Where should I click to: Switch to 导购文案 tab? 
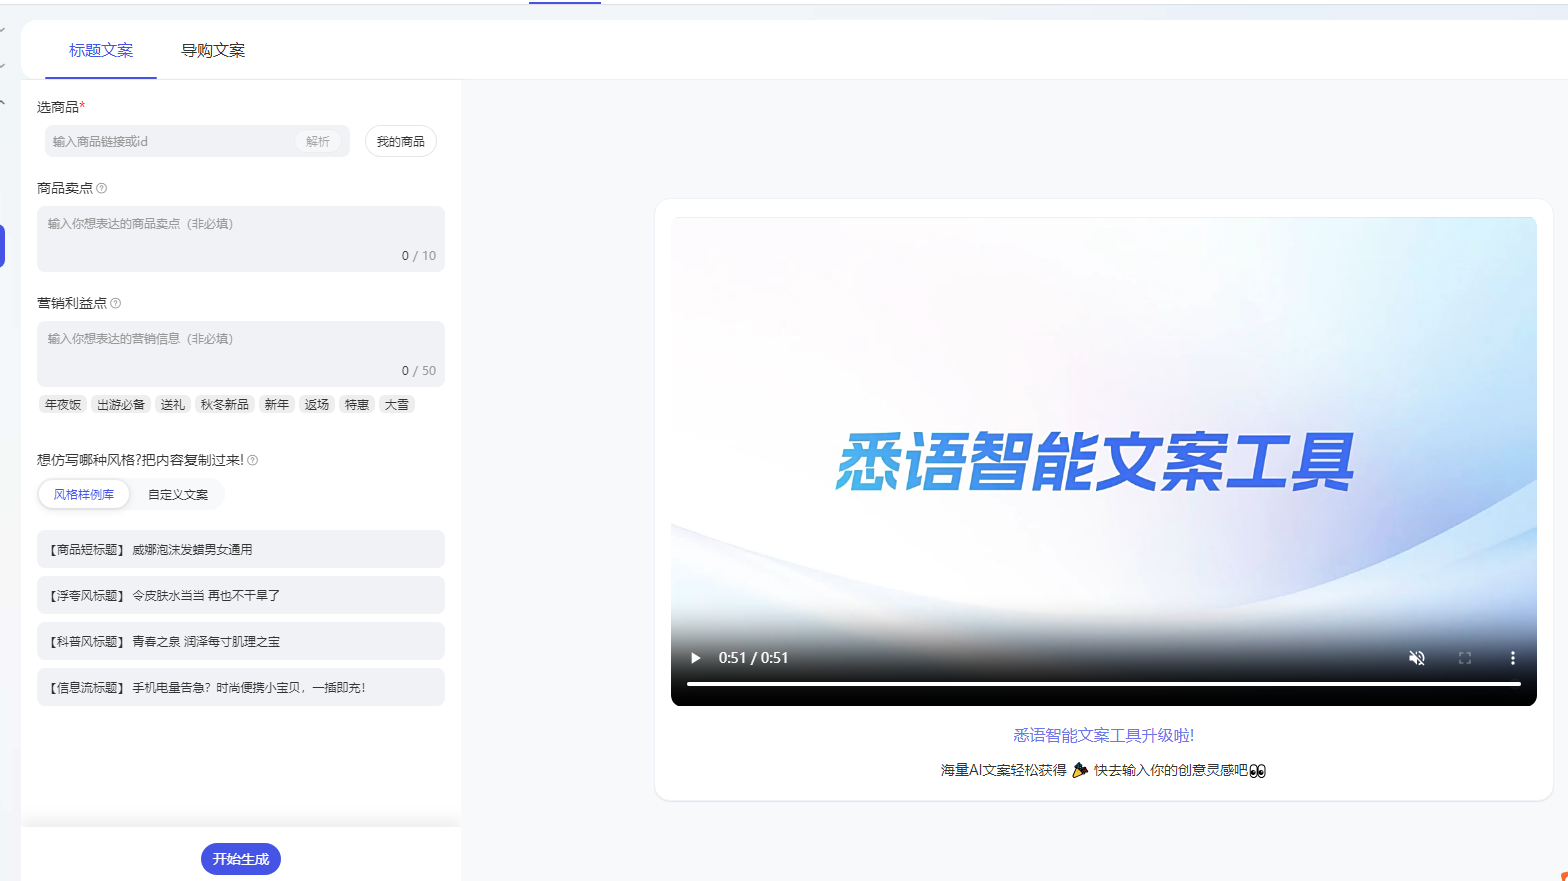click(x=213, y=50)
